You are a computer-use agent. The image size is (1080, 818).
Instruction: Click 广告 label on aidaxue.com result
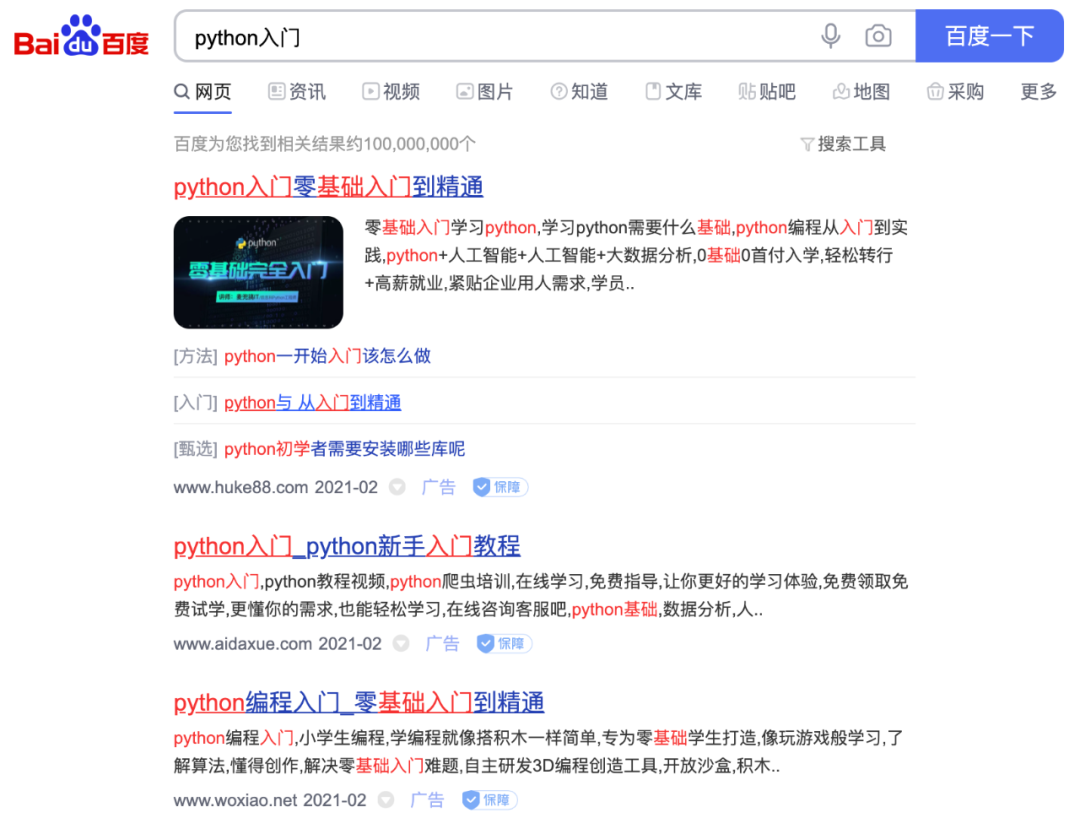pos(442,644)
